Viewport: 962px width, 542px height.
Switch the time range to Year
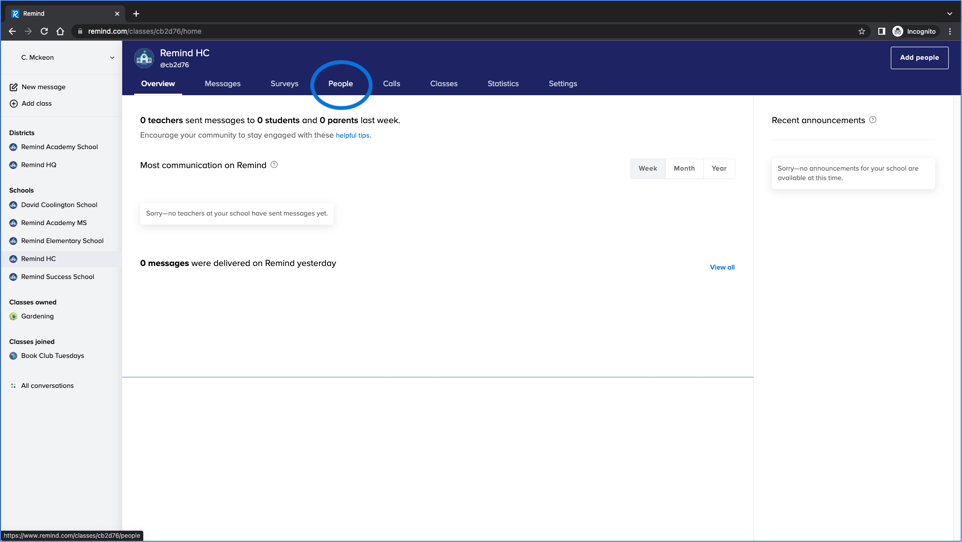719,168
